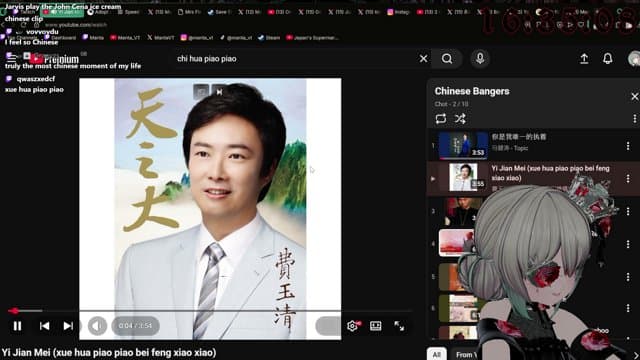This screenshot has width=640, height=360.
Task: Toggle shuffle for Chinese Bangers playlist
Action: (x=460, y=119)
